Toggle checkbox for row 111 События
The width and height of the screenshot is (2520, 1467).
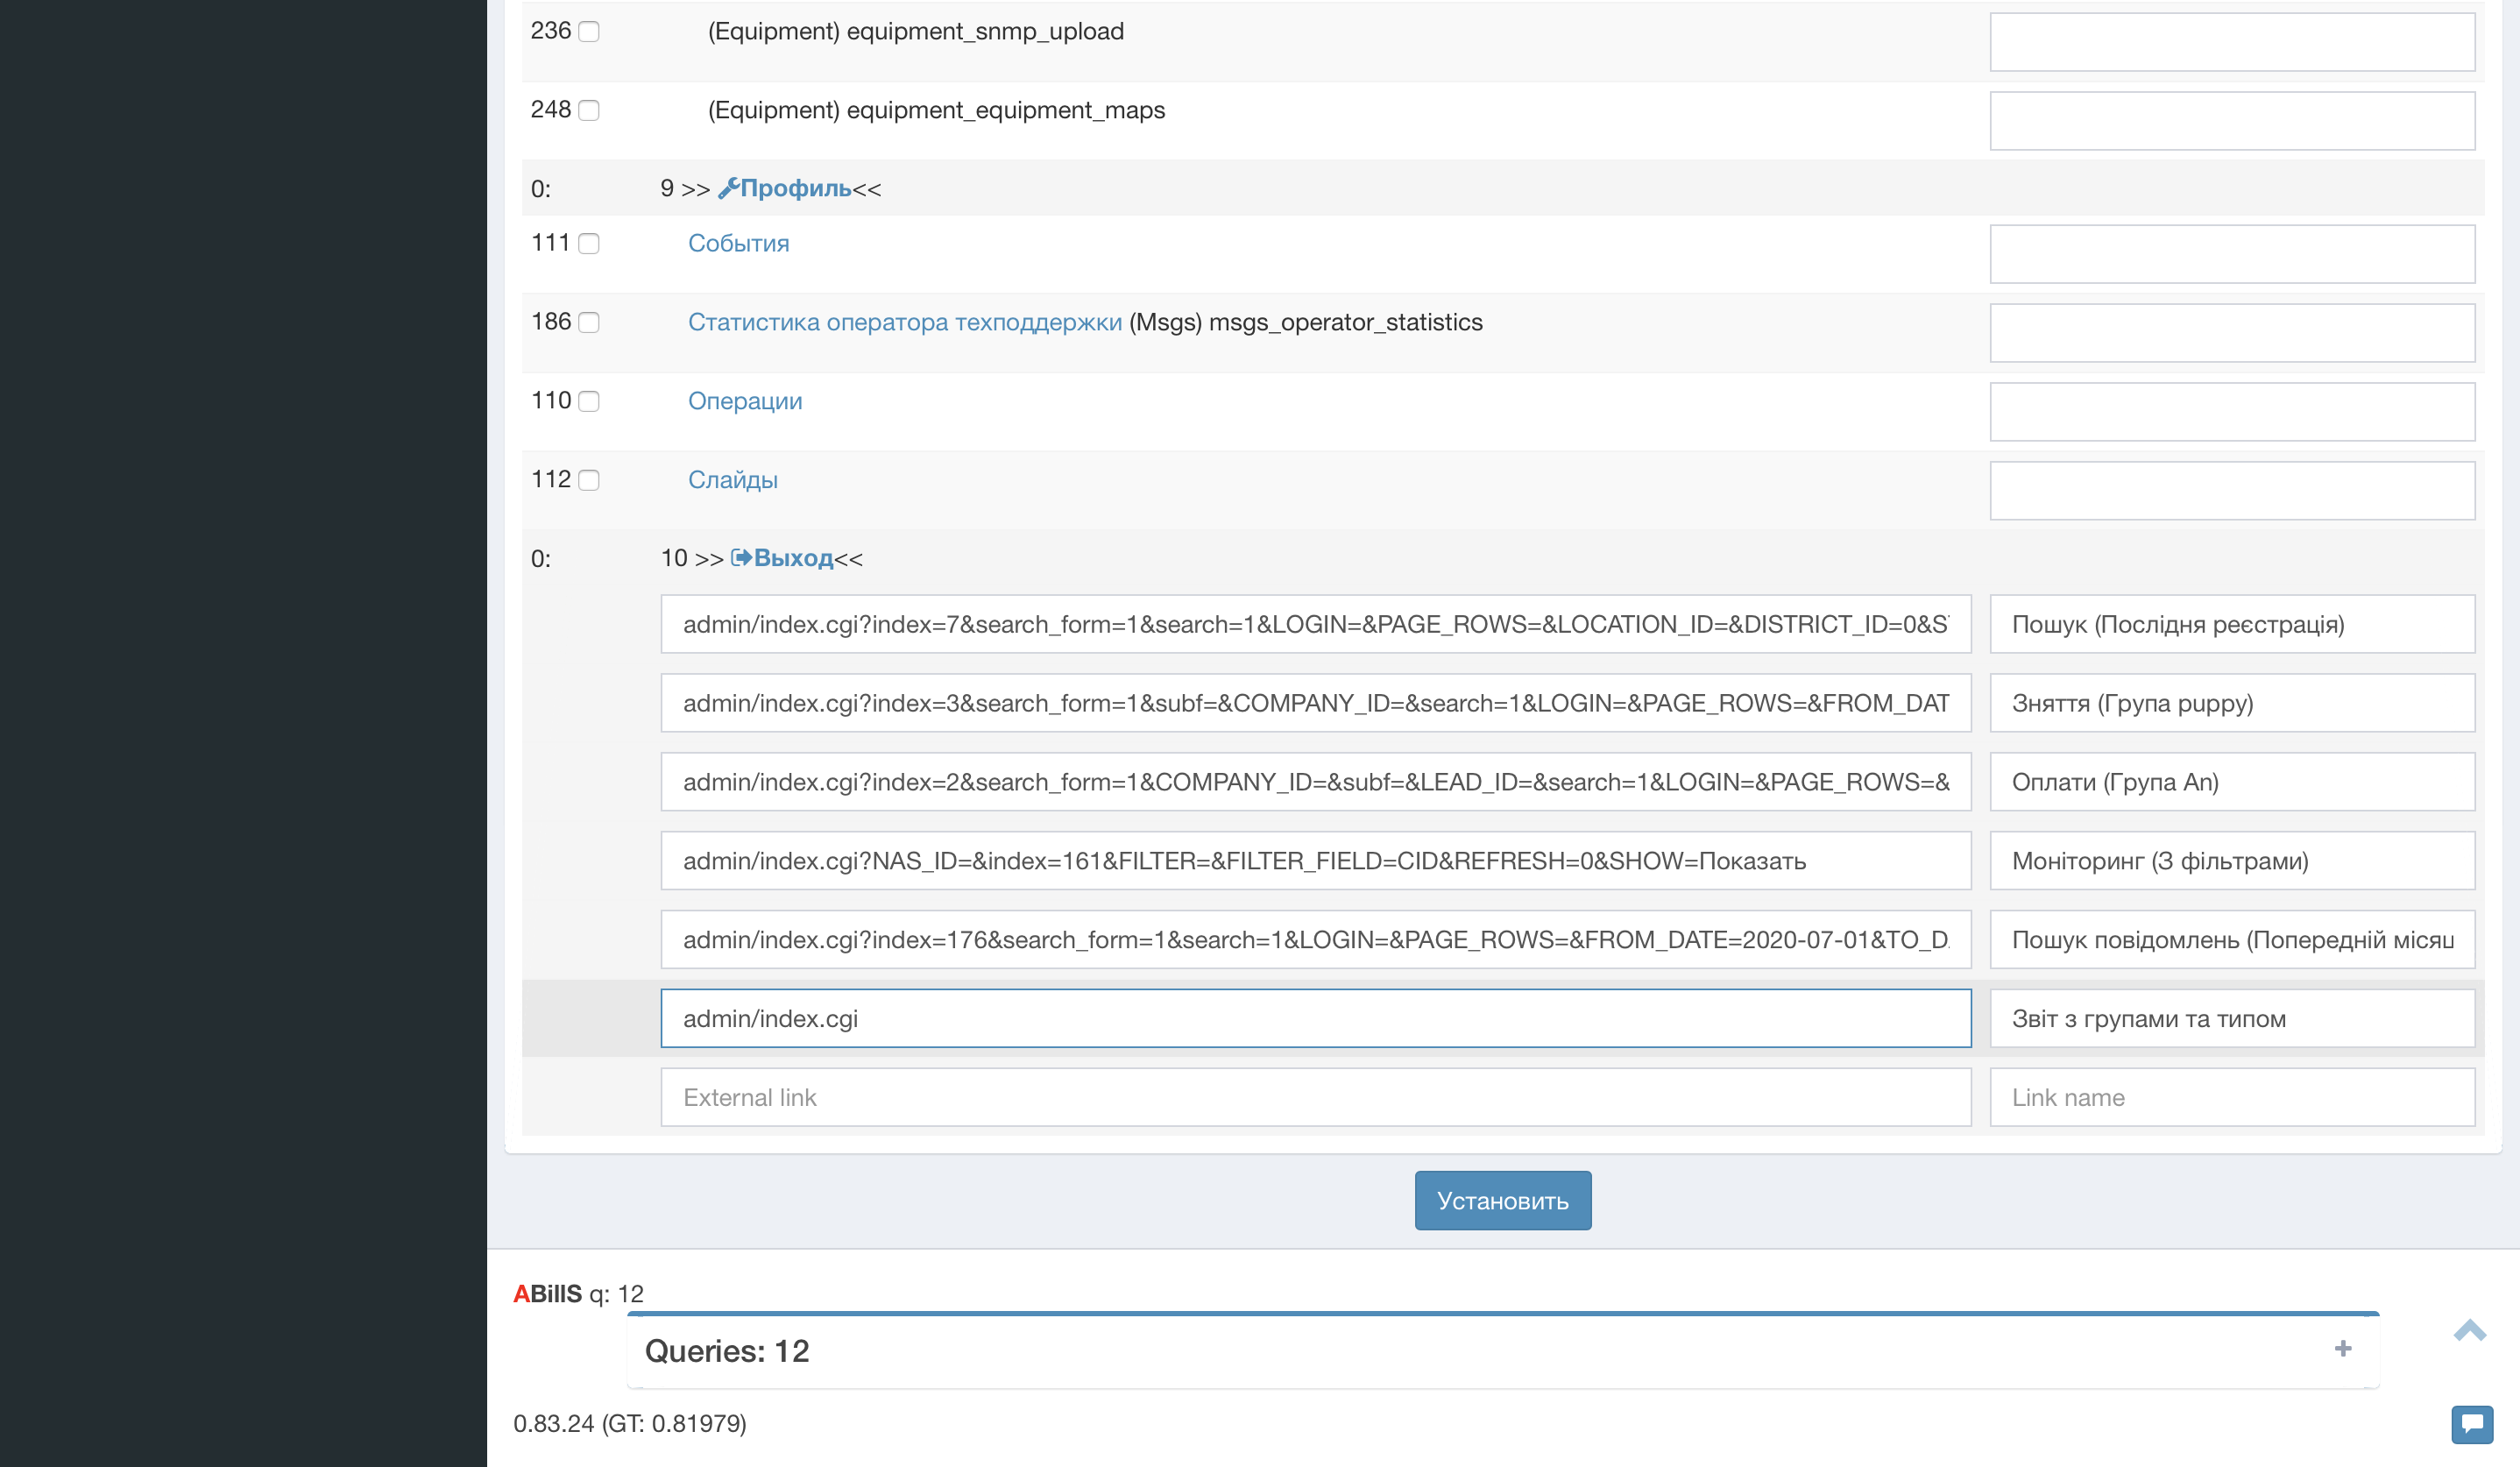[x=590, y=244]
